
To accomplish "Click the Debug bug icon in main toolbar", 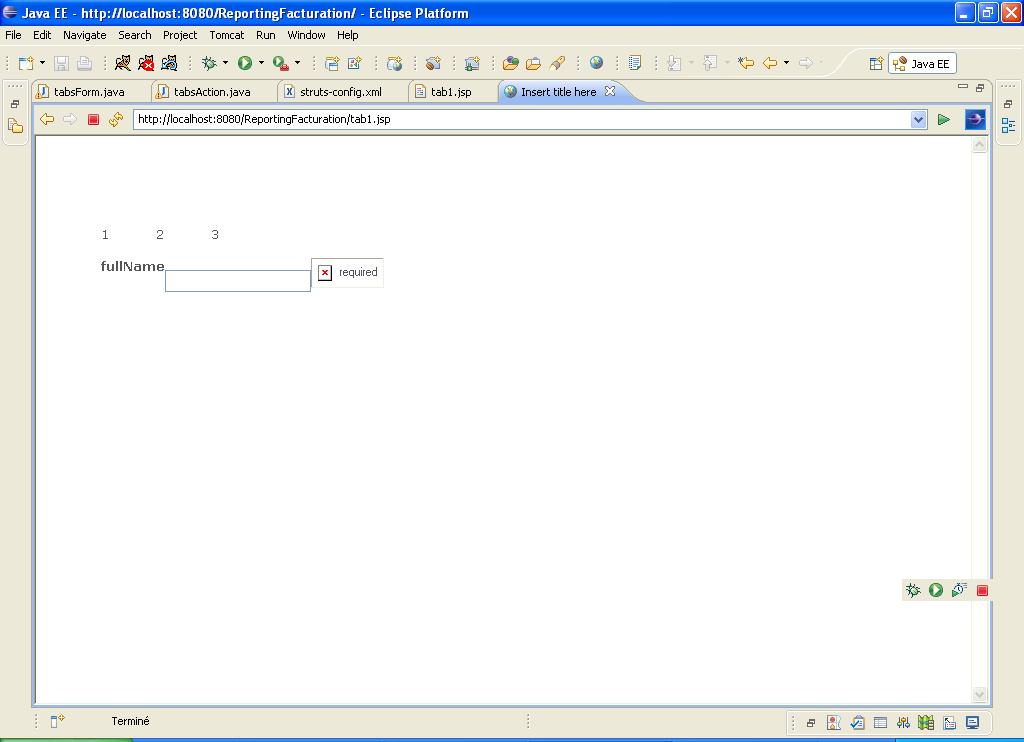I will (x=209, y=63).
